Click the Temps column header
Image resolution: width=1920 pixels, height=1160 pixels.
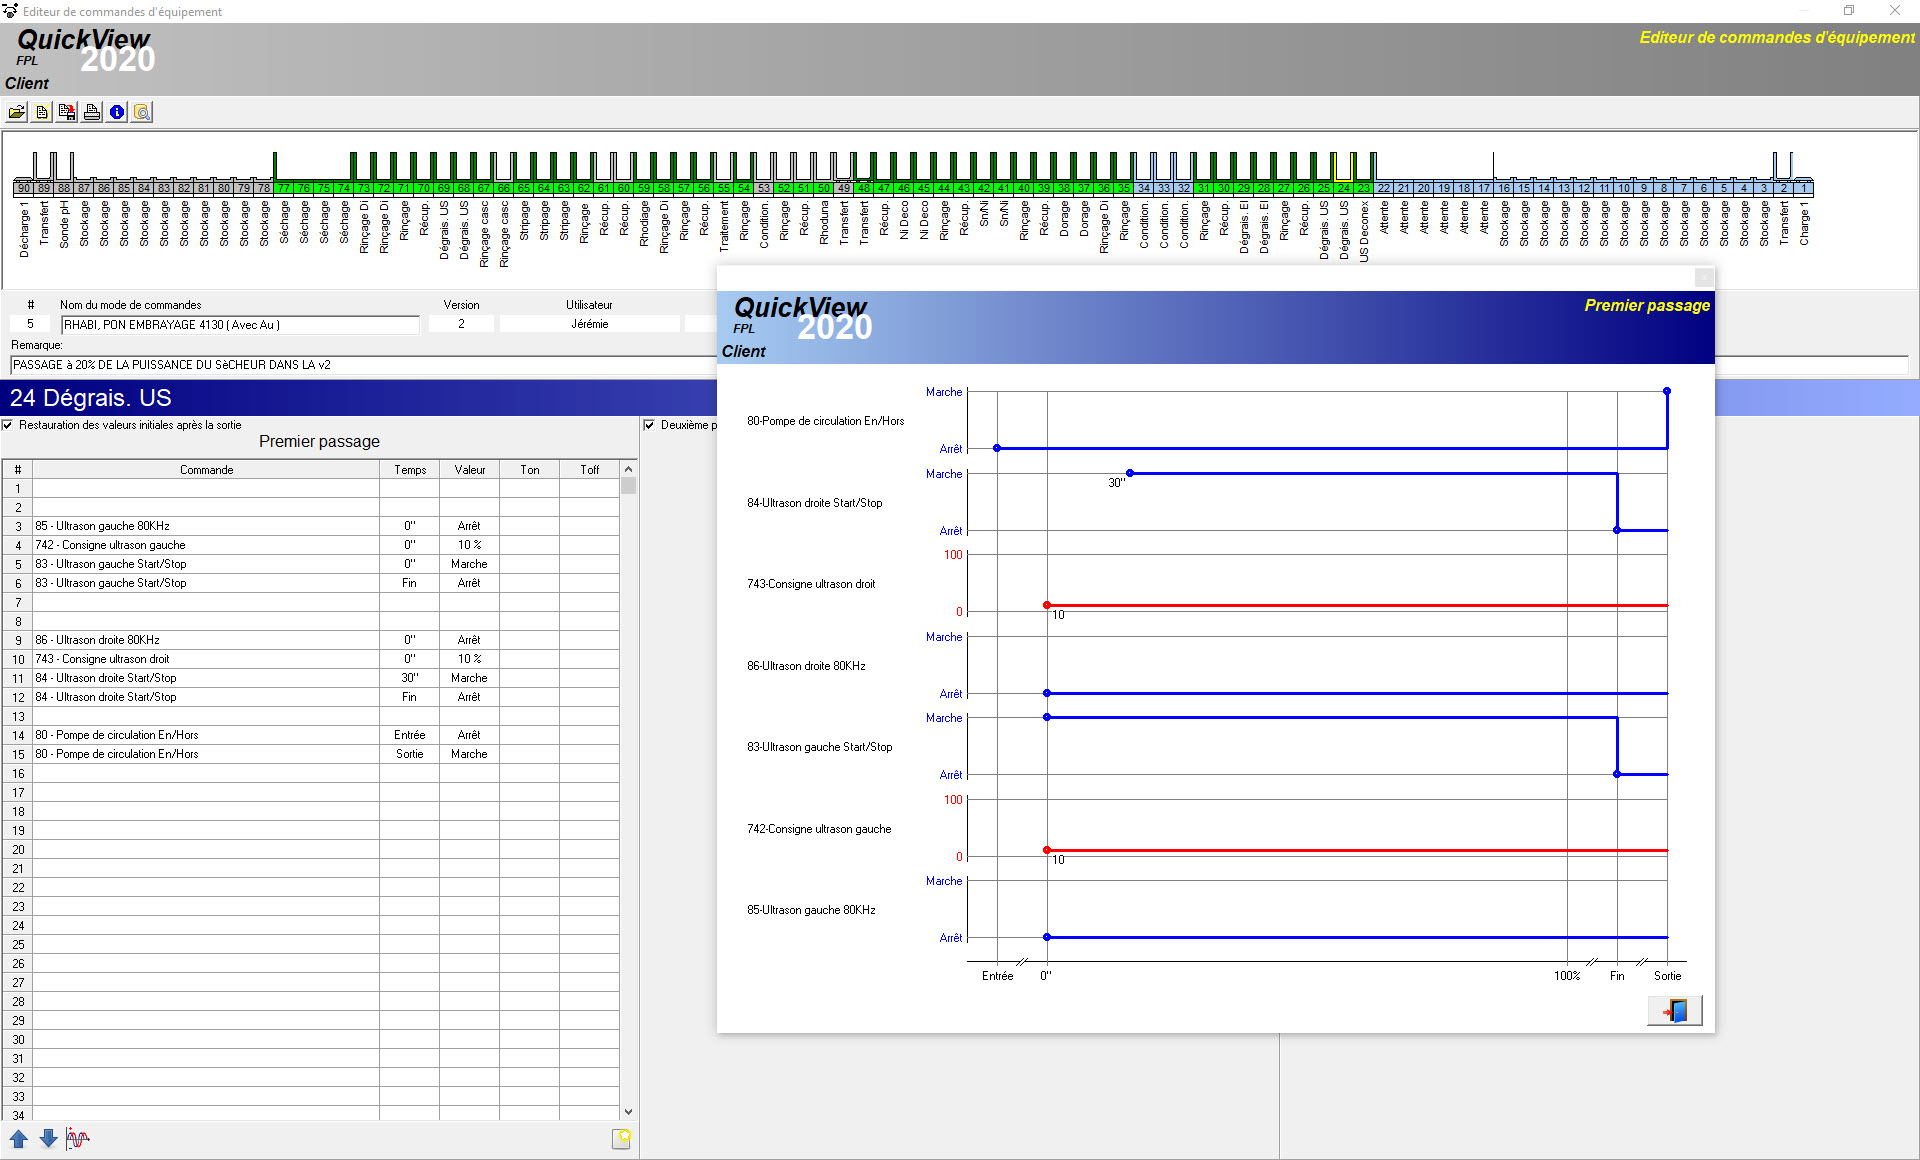click(410, 470)
